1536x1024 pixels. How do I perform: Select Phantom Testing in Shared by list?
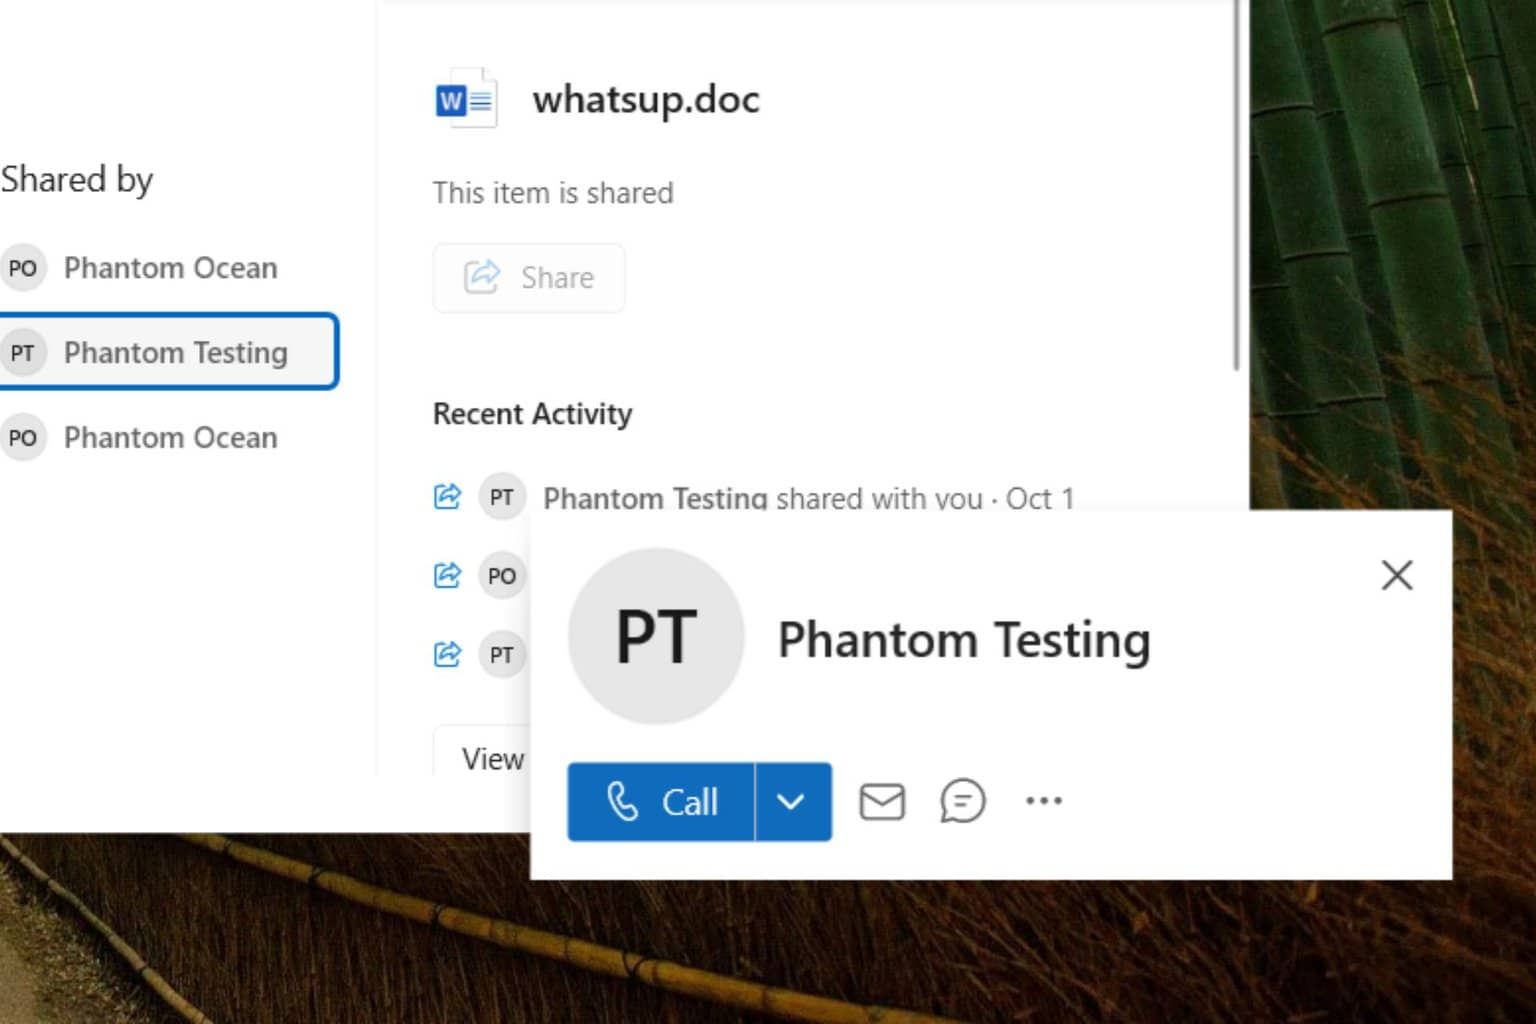[168, 352]
